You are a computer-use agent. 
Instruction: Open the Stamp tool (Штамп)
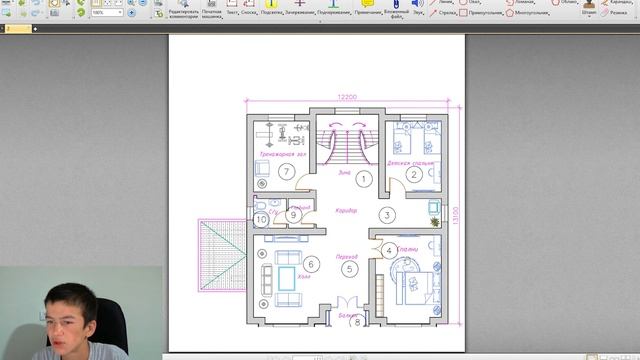click(x=589, y=7)
